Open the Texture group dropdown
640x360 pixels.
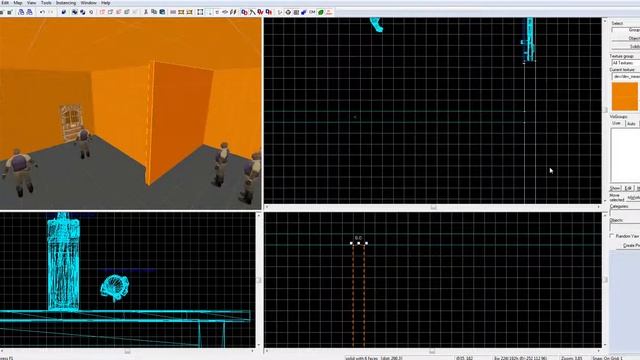626,63
